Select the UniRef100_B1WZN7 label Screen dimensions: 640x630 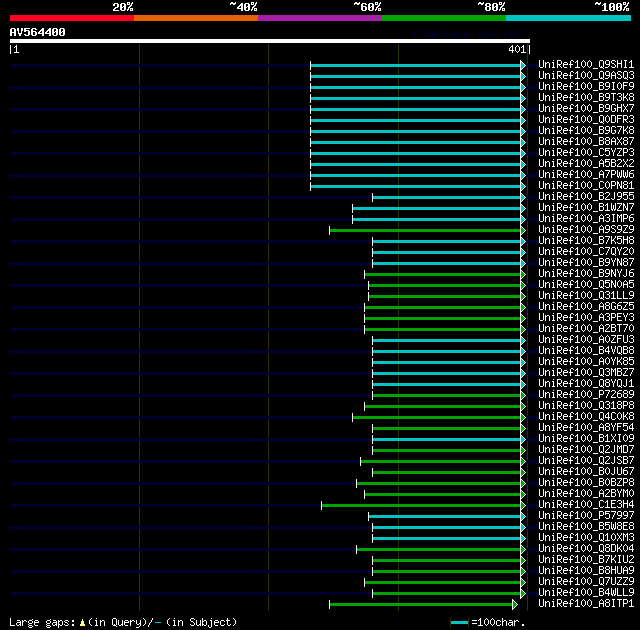click(x=586, y=208)
